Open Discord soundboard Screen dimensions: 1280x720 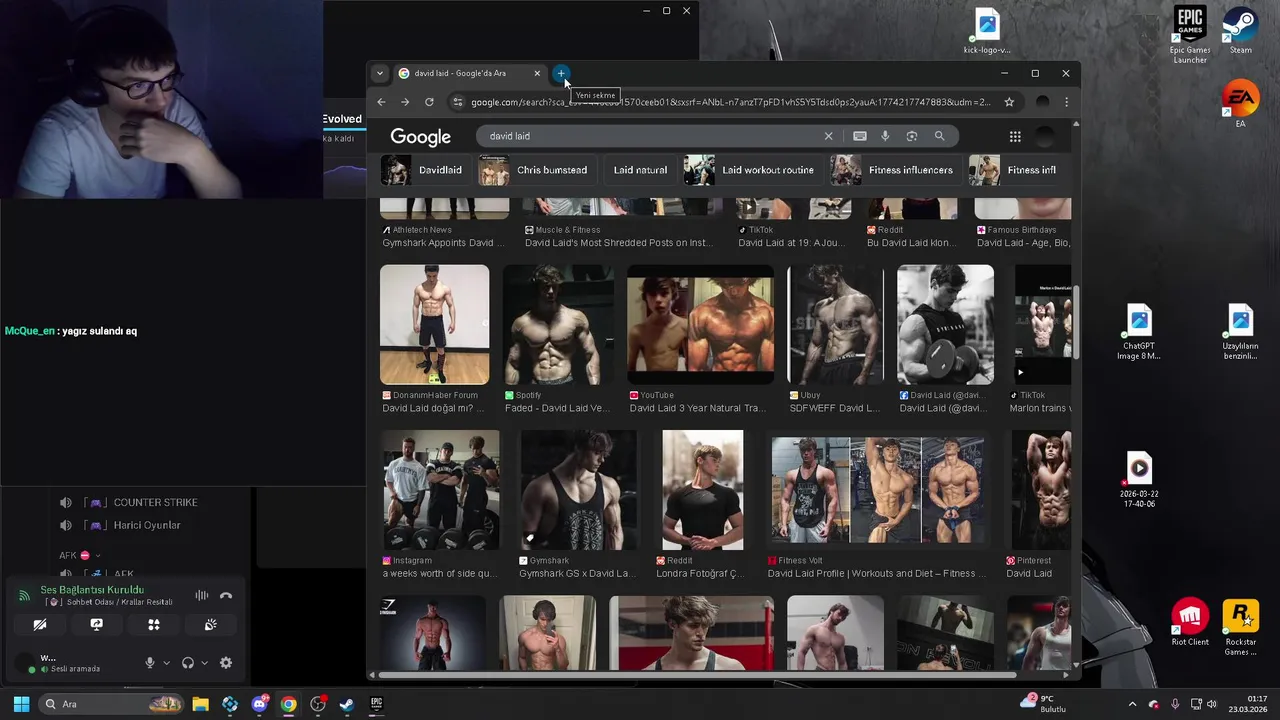[x=211, y=624]
